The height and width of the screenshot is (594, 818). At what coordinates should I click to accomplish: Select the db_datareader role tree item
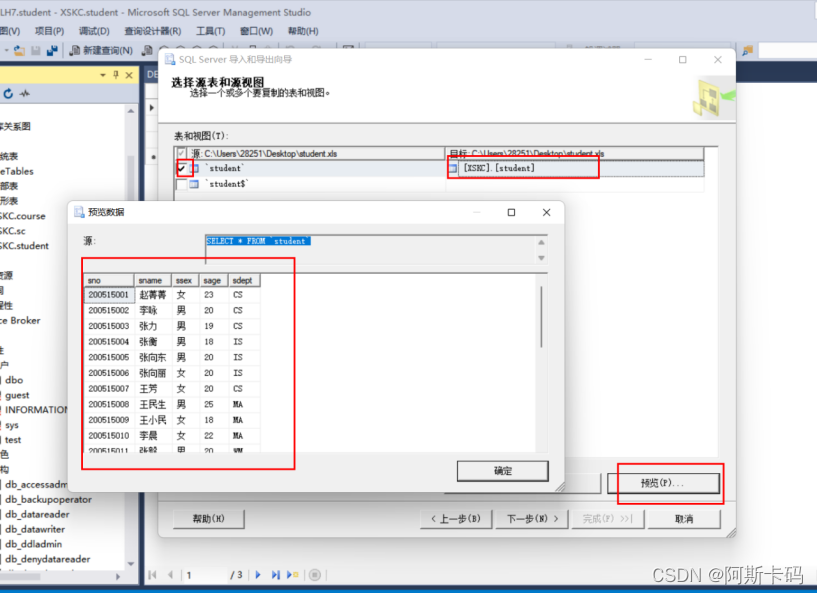37,514
